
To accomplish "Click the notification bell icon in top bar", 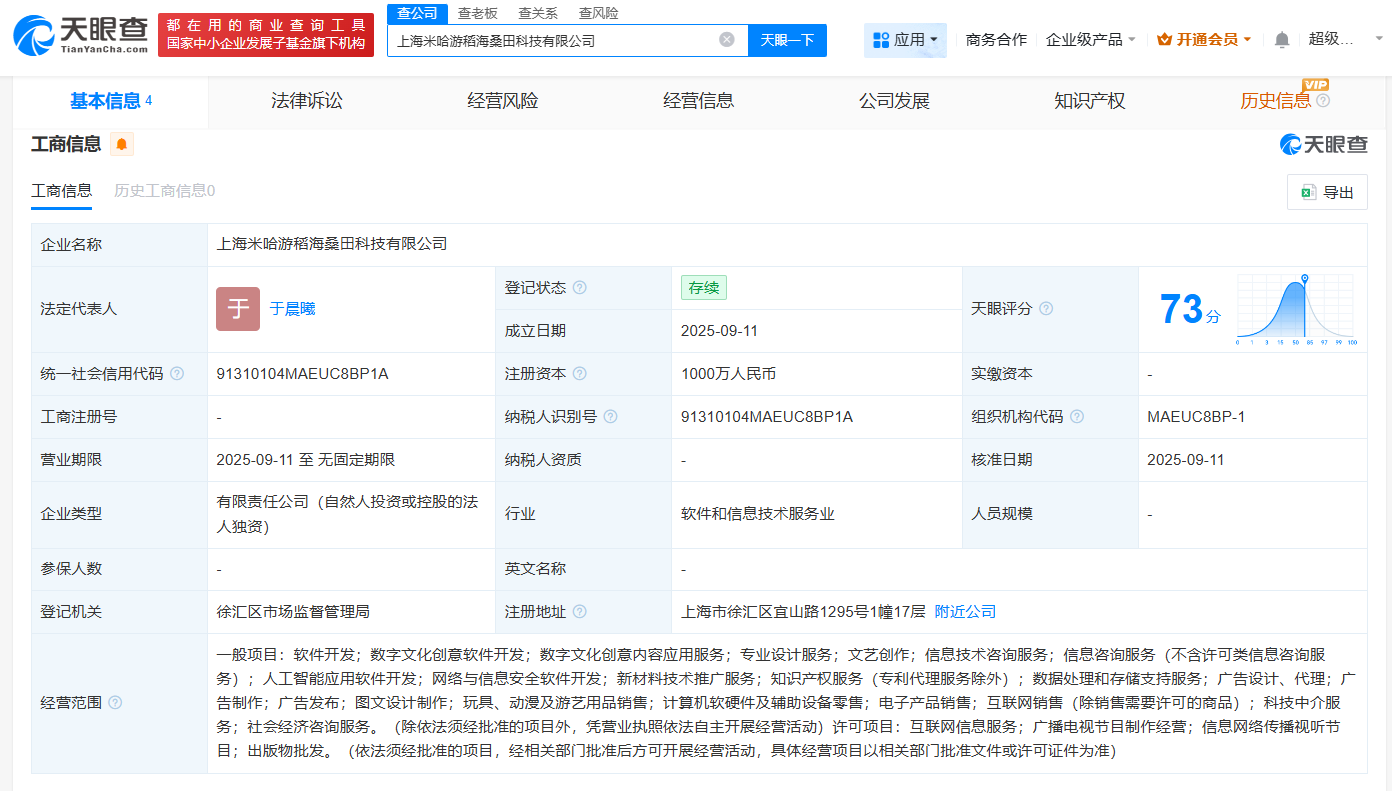I will coord(1281,37).
